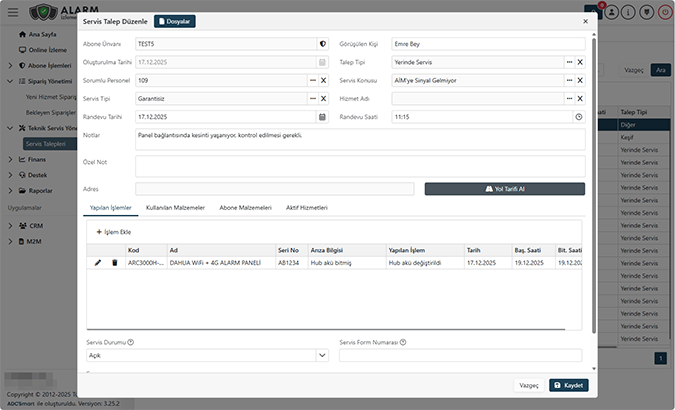This screenshot has height=410, width=675.
Task: Open the Aktif Hizmetleri tab
Action: 307,207
